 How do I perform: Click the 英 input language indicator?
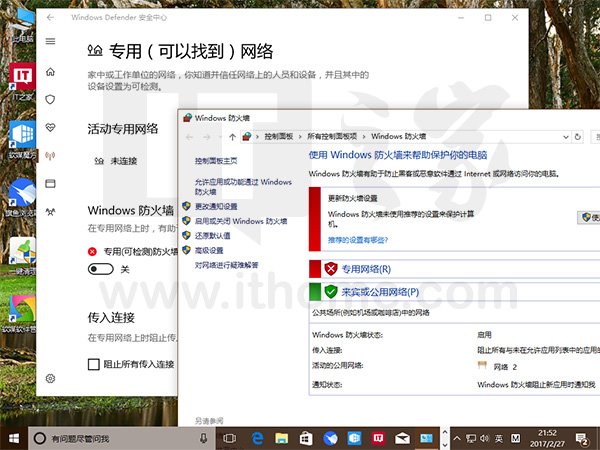pyautogui.click(x=499, y=439)
